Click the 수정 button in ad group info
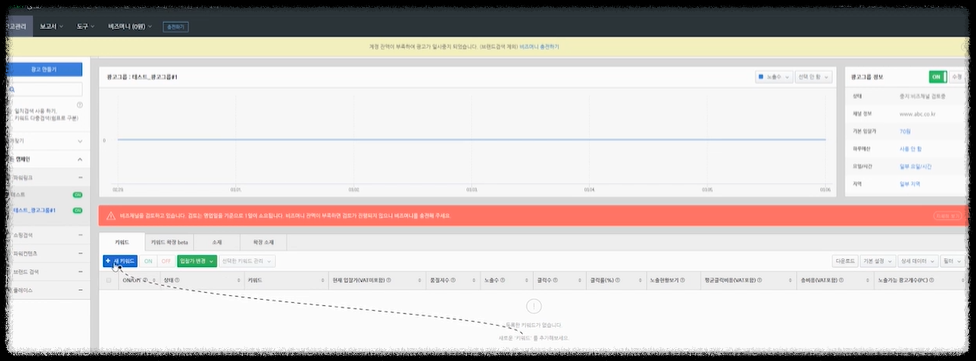Screen dimensions: 976x361 [x=957, y=77]
